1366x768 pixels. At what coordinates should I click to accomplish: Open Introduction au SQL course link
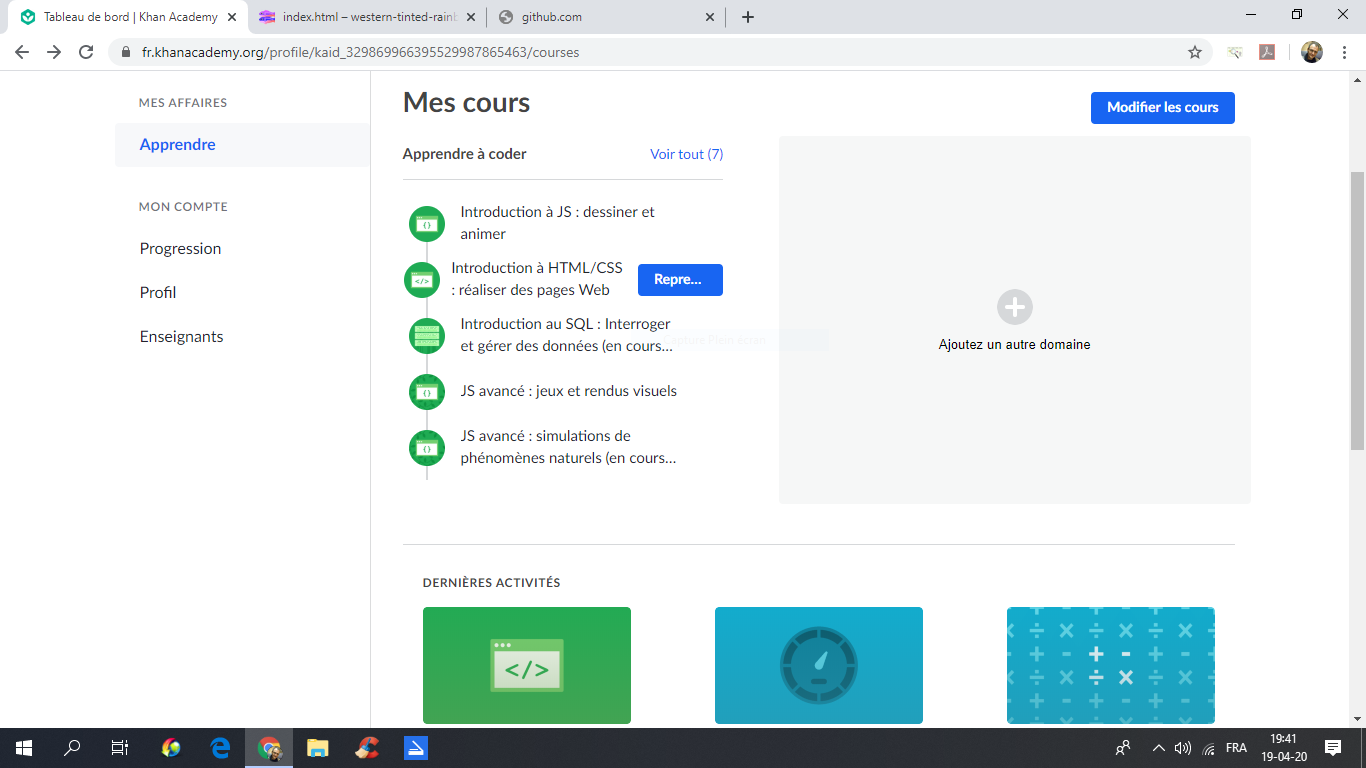point(566,335)
